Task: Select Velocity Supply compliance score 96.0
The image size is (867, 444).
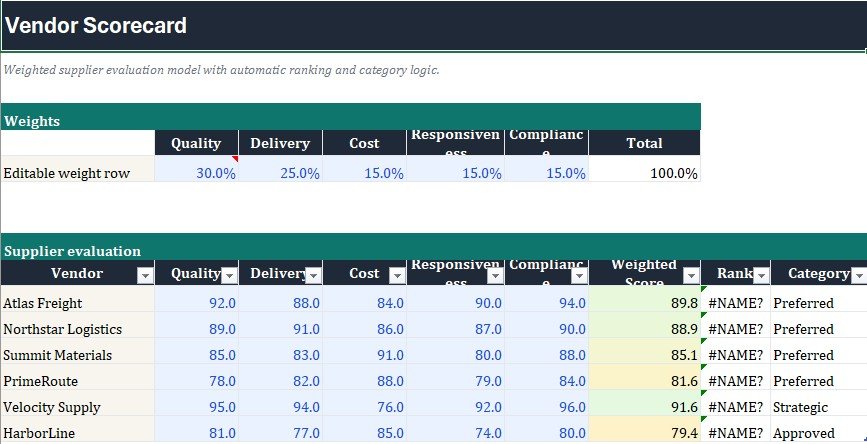Action: click(x=546, y=403)
